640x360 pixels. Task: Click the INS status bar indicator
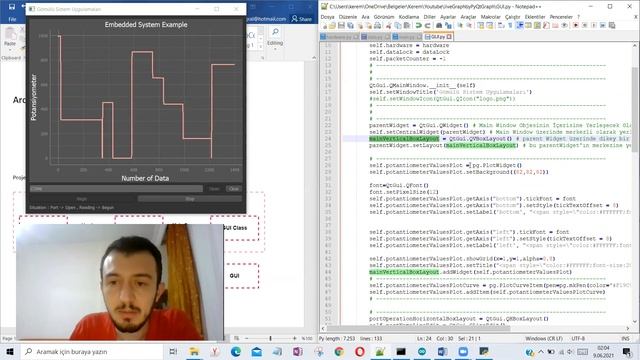[x=625, y=338]
